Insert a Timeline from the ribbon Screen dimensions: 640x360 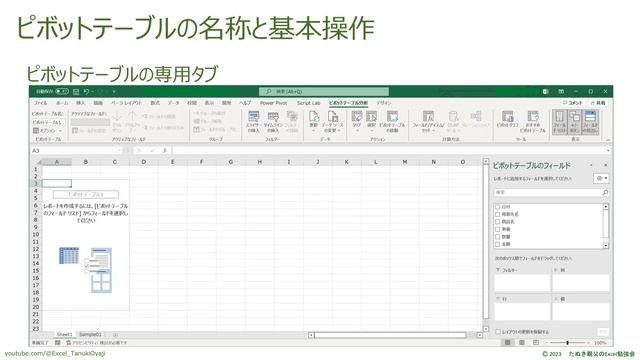click(272, 122)
